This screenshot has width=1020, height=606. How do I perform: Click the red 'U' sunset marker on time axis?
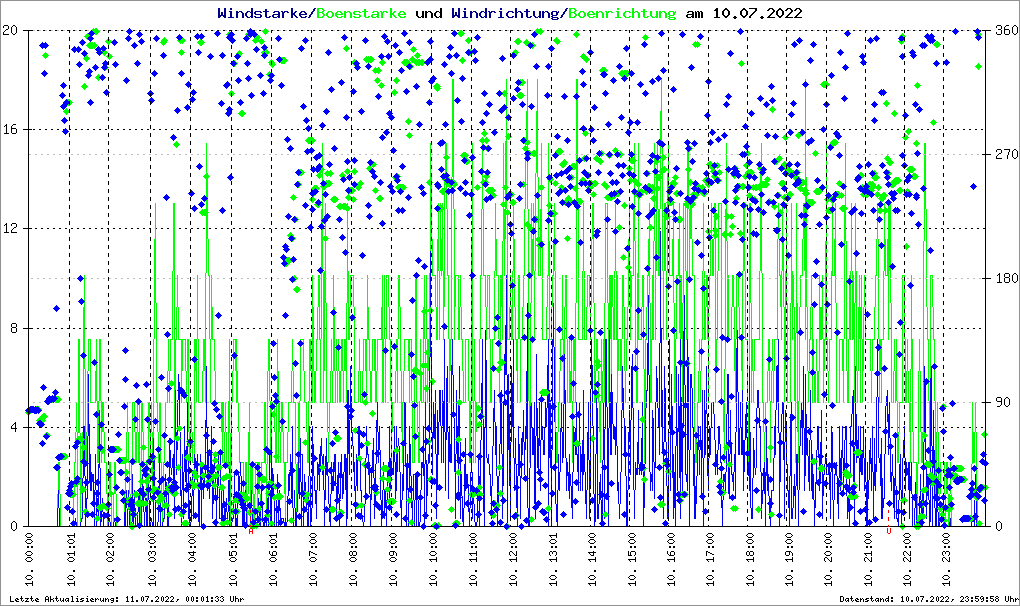pyautogui.click(x=888, y=531)
